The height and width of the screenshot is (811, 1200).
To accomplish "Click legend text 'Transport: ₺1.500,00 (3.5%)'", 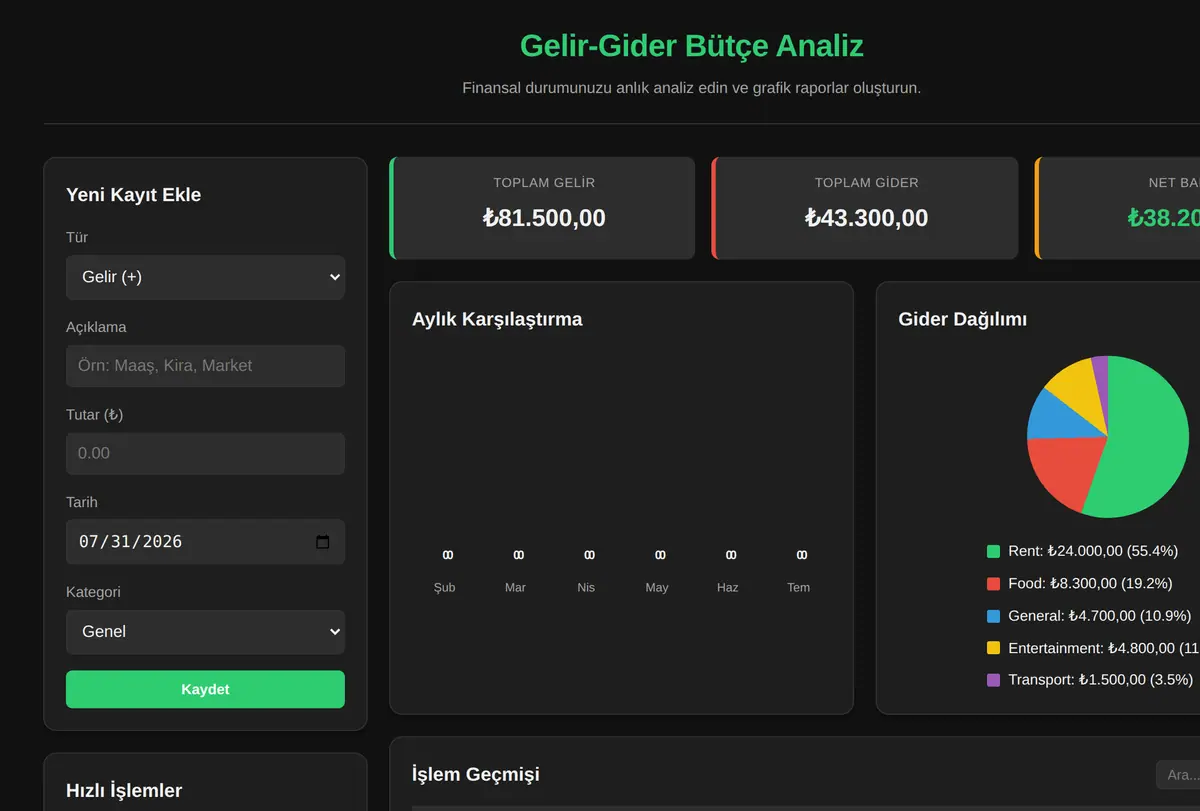I will (x=1101, y=680).
